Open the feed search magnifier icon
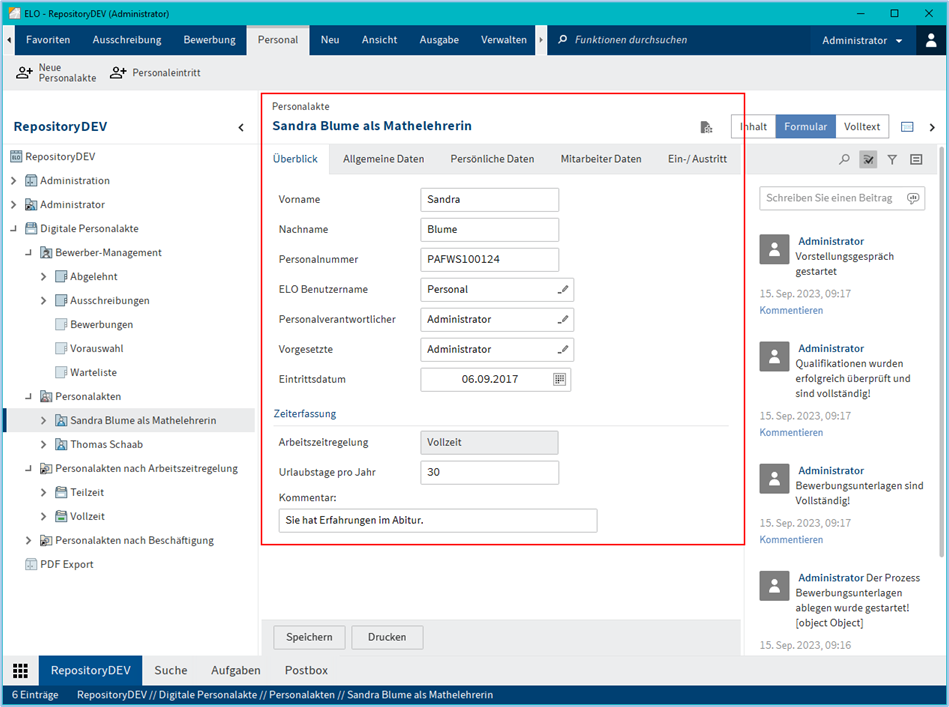The width and height of the screenshot is (949, 707). [845, 159]
